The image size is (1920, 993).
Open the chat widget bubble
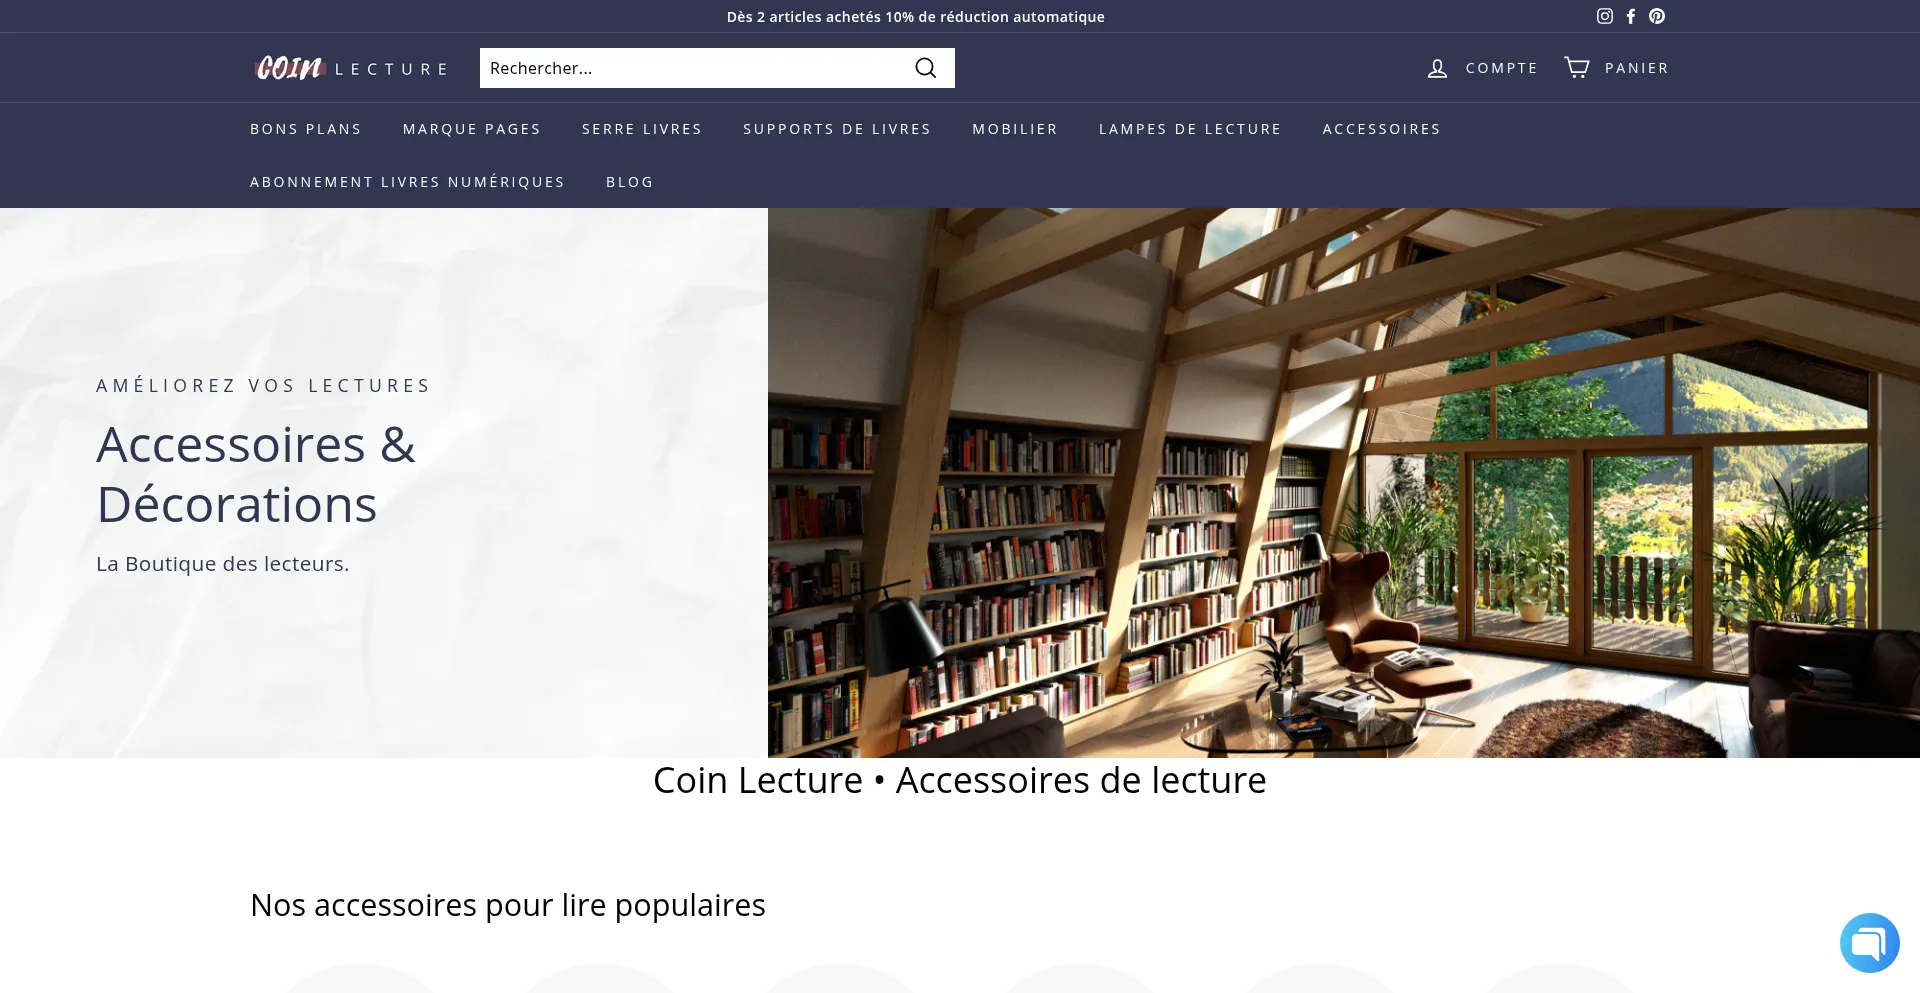1869,942
